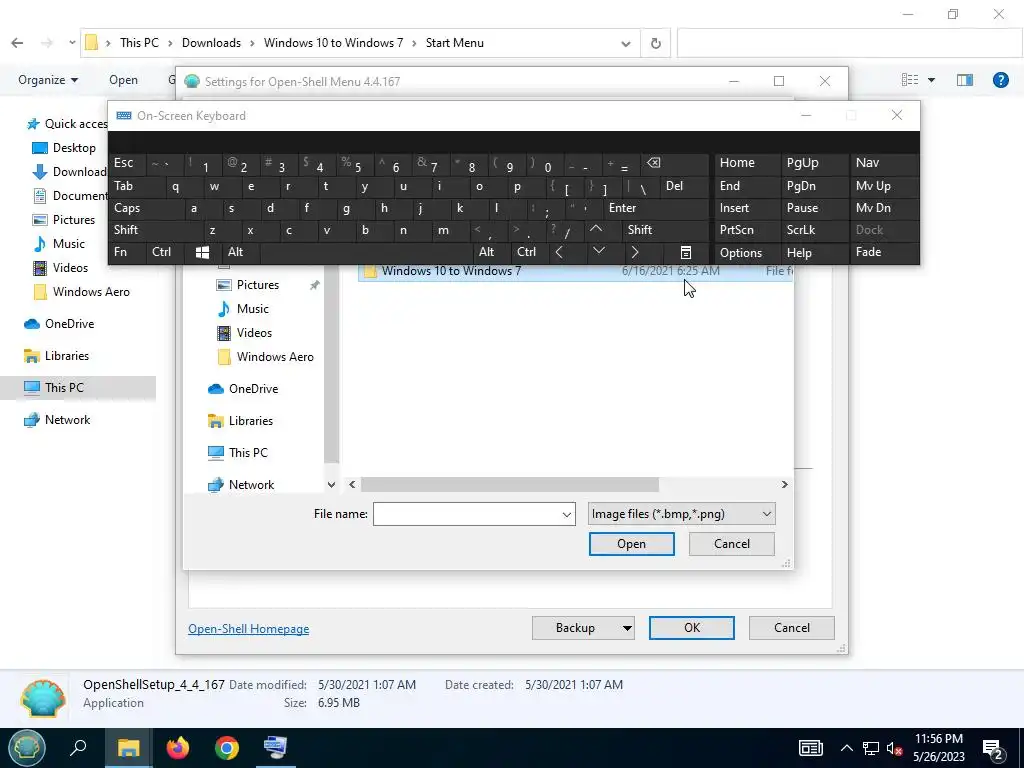Viewport: 1024px width, 768px height.
Task: Tap the down arrow key on keyboard
Action: coord(598,251)
